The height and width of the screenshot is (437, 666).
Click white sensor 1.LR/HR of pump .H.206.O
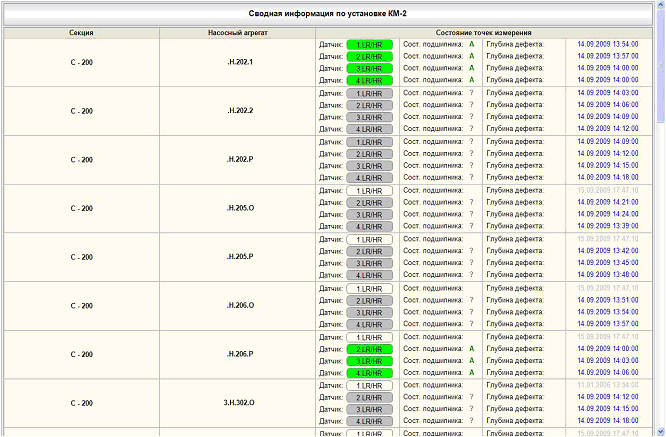pyautogui.click(x=369, y=289)
